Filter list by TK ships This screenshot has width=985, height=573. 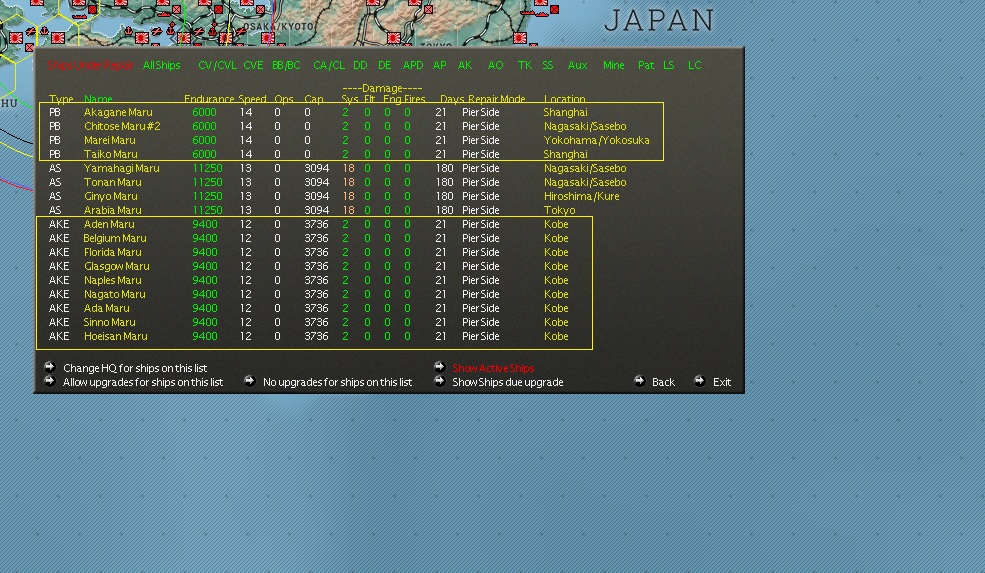[x=525, y=65]
